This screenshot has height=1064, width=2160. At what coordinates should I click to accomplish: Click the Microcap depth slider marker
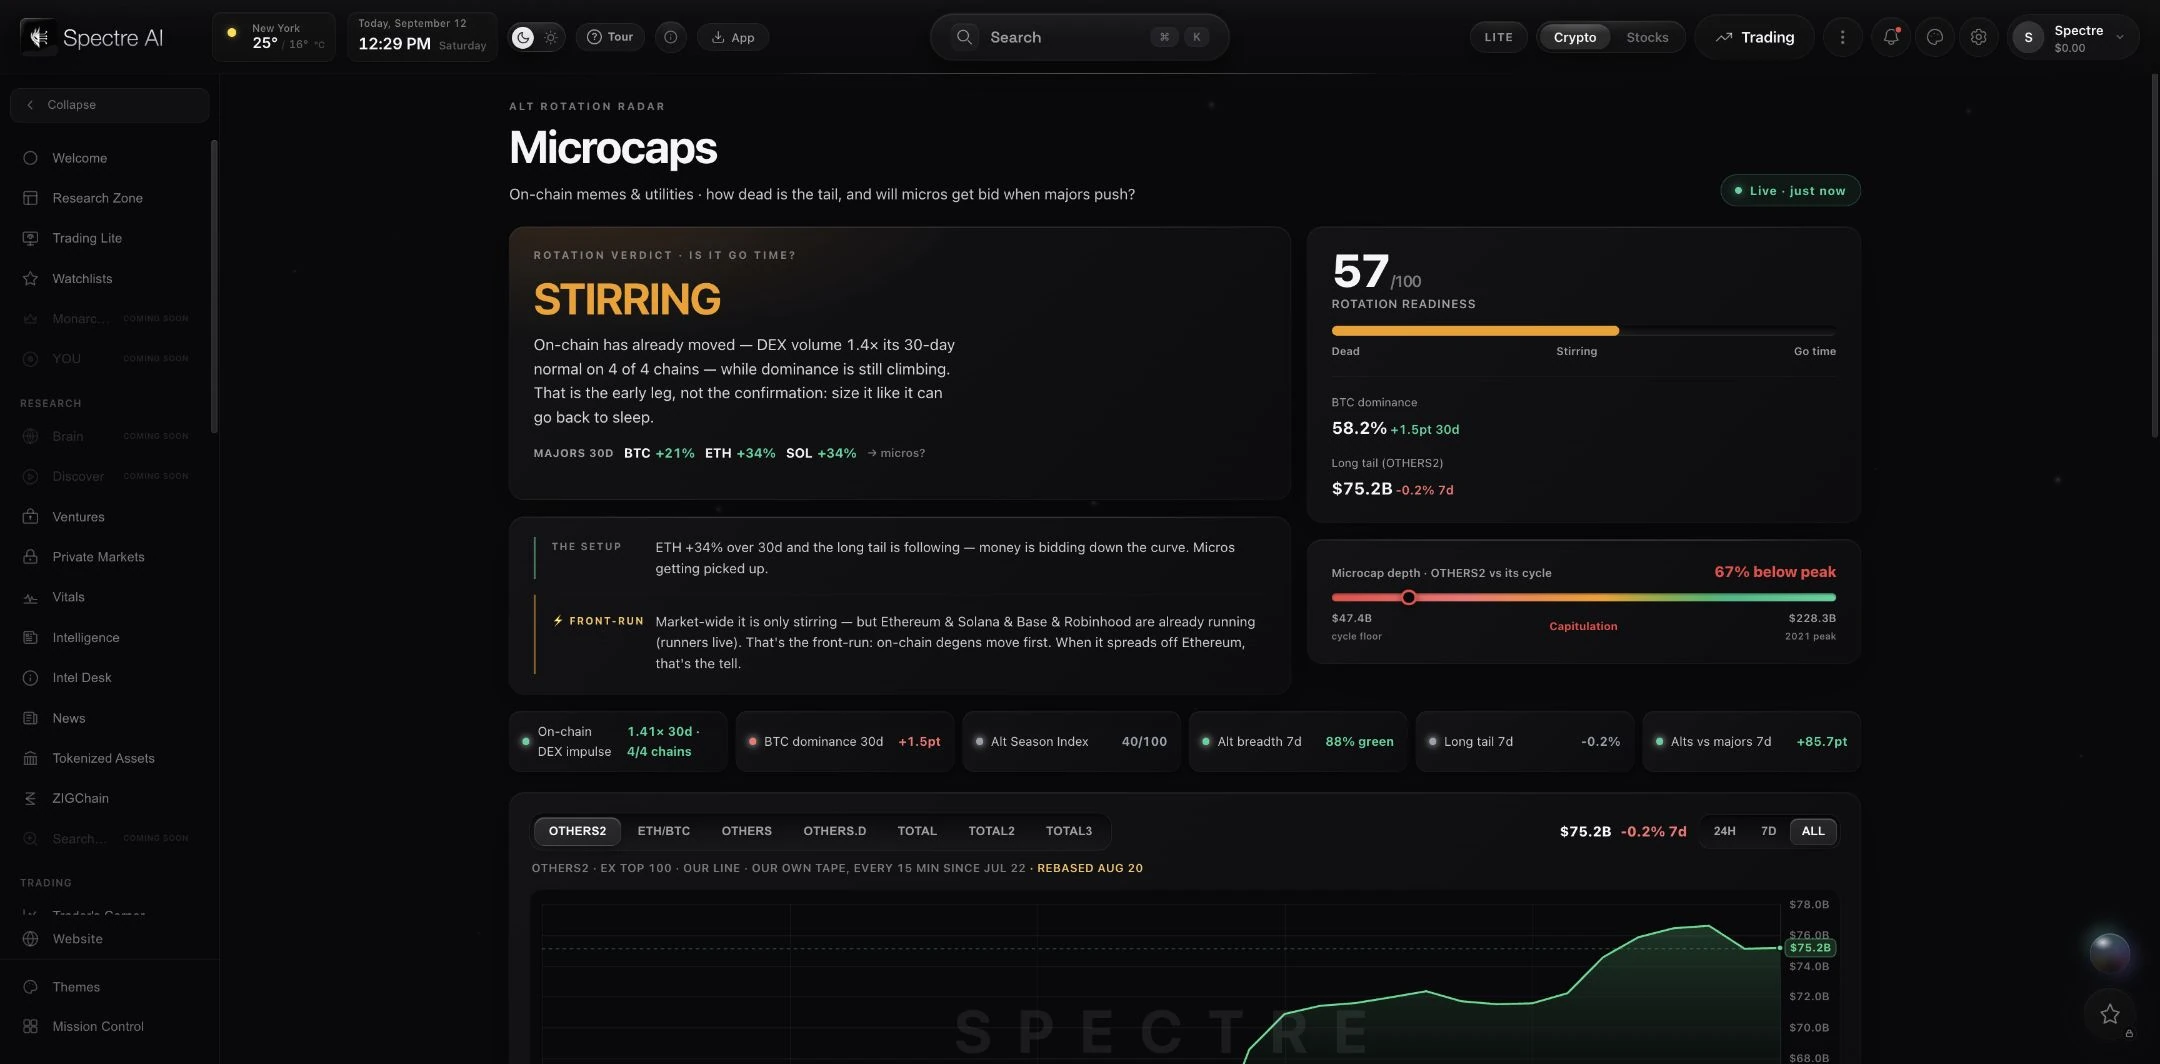click(1408, 597)
